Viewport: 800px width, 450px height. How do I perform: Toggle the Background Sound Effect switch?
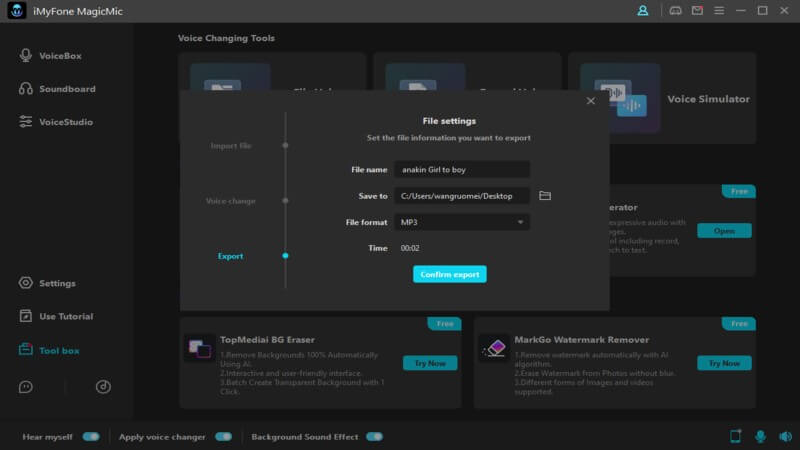click(x=374, y=437)
